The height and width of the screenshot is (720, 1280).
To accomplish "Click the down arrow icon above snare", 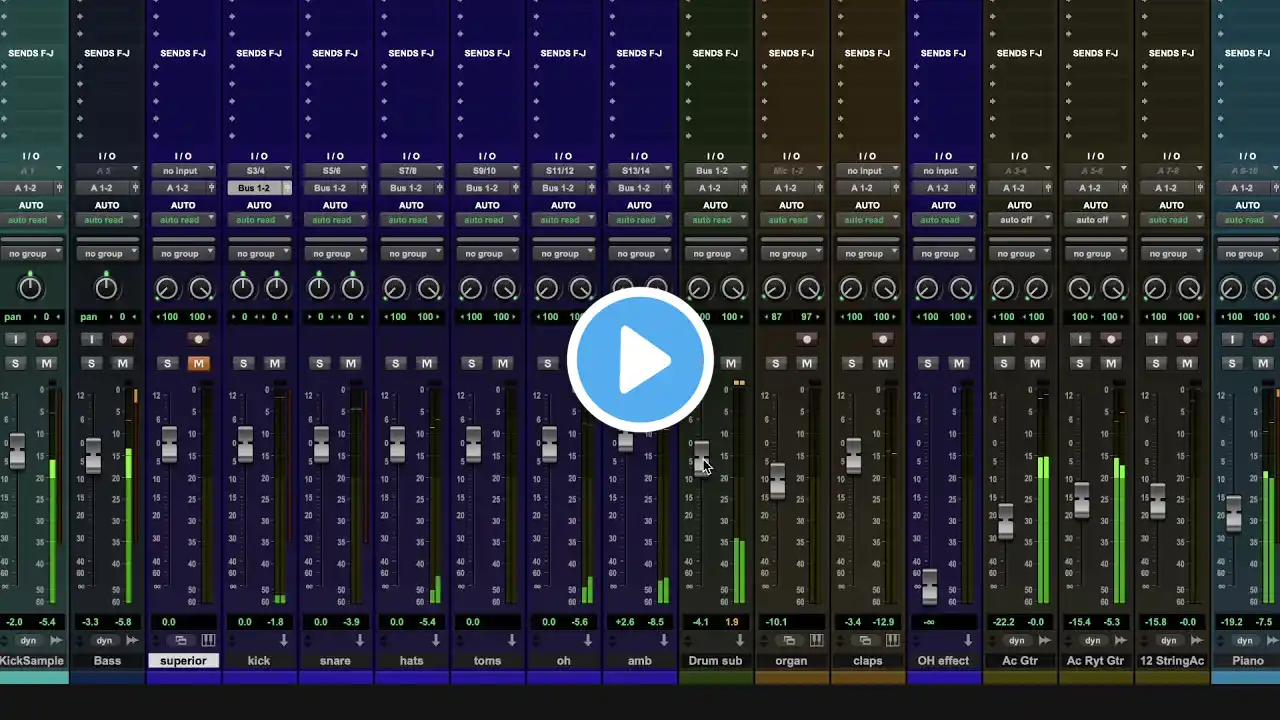I will click(x=359, y=640).
